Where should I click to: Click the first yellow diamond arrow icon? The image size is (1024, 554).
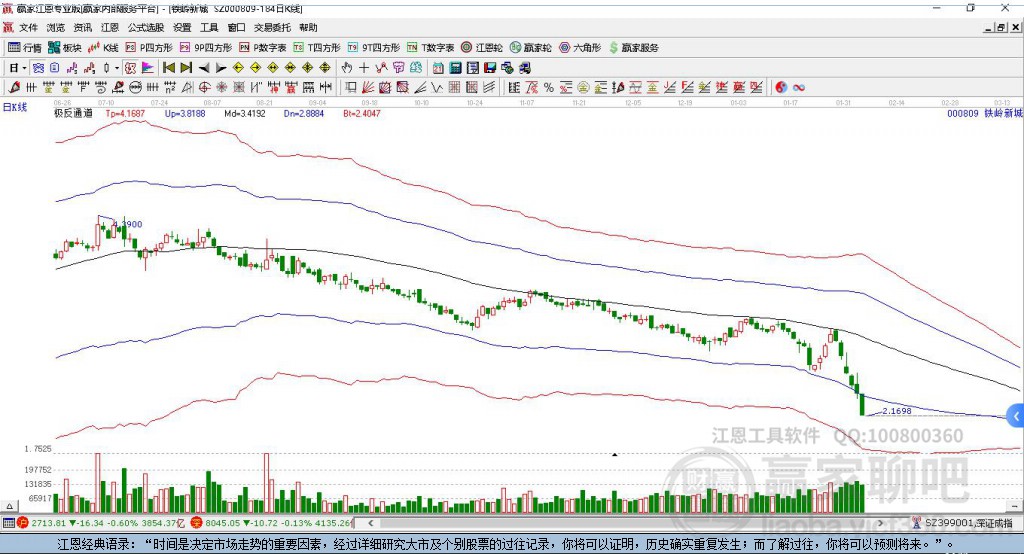tap(238, 68)
